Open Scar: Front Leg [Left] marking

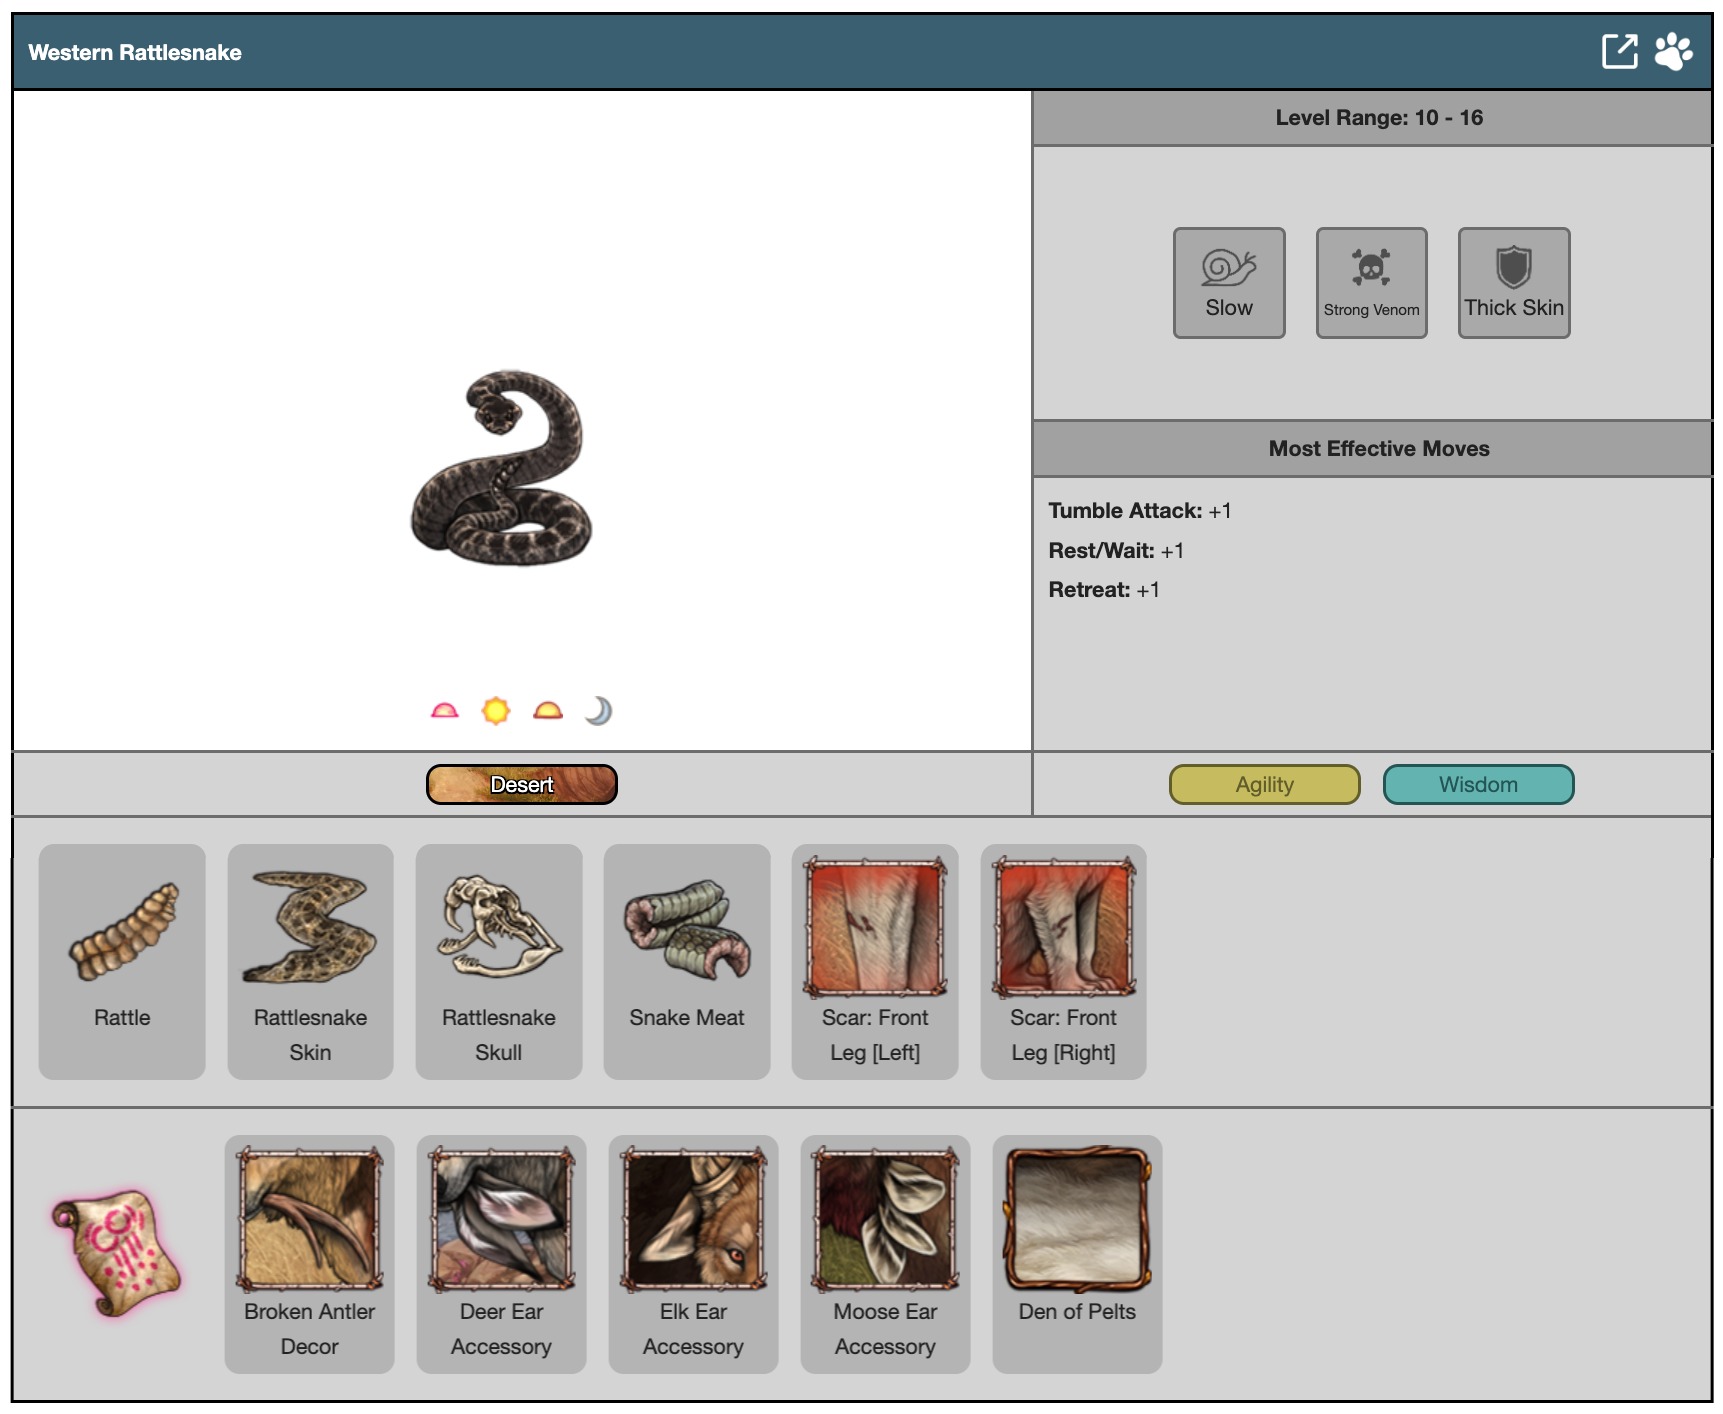pyautogui.click(x=875, y=960)
